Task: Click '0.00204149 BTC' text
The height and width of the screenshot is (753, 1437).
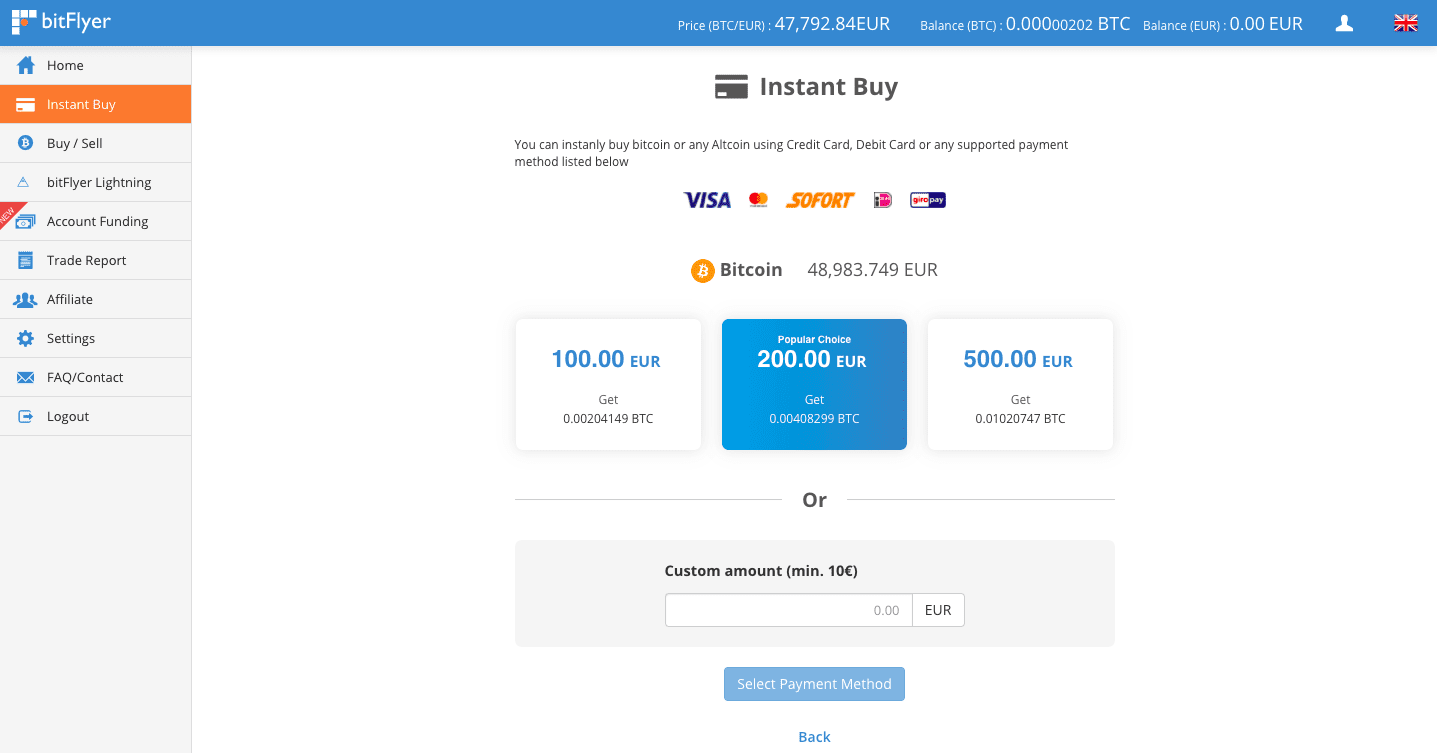Action: click(x=608, y=419)
